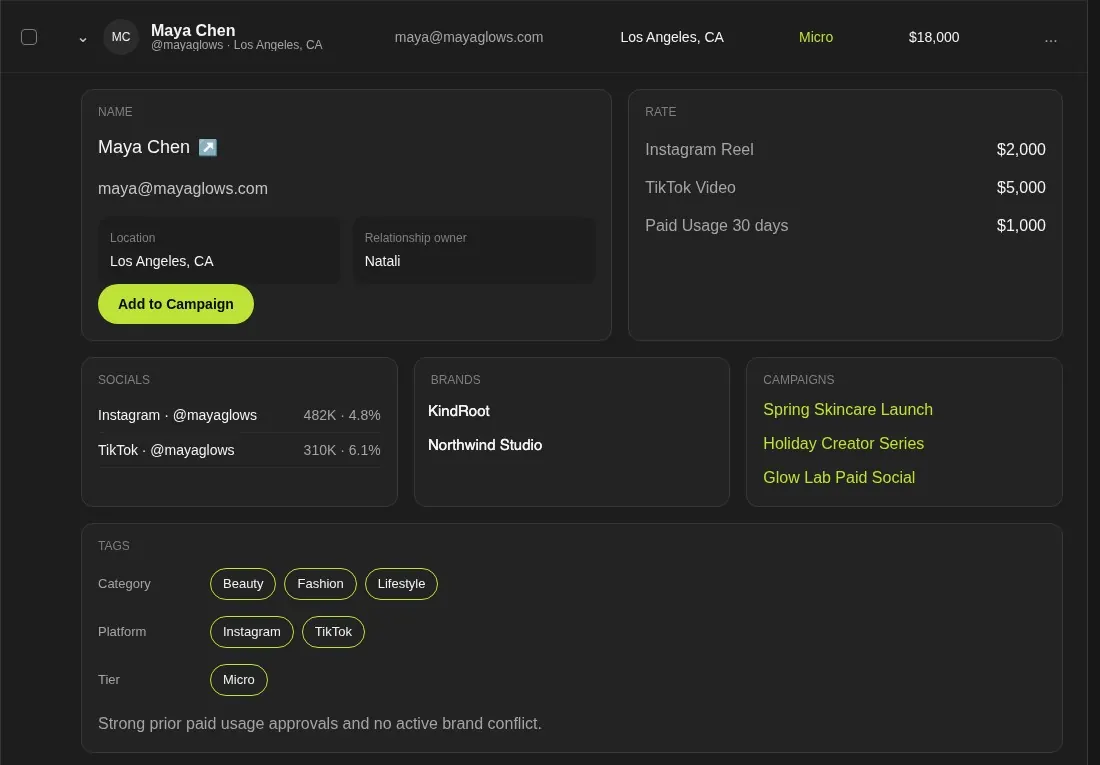Click the Micro tier label in header row
1100x765 pixels.
[x=816, y=37]
